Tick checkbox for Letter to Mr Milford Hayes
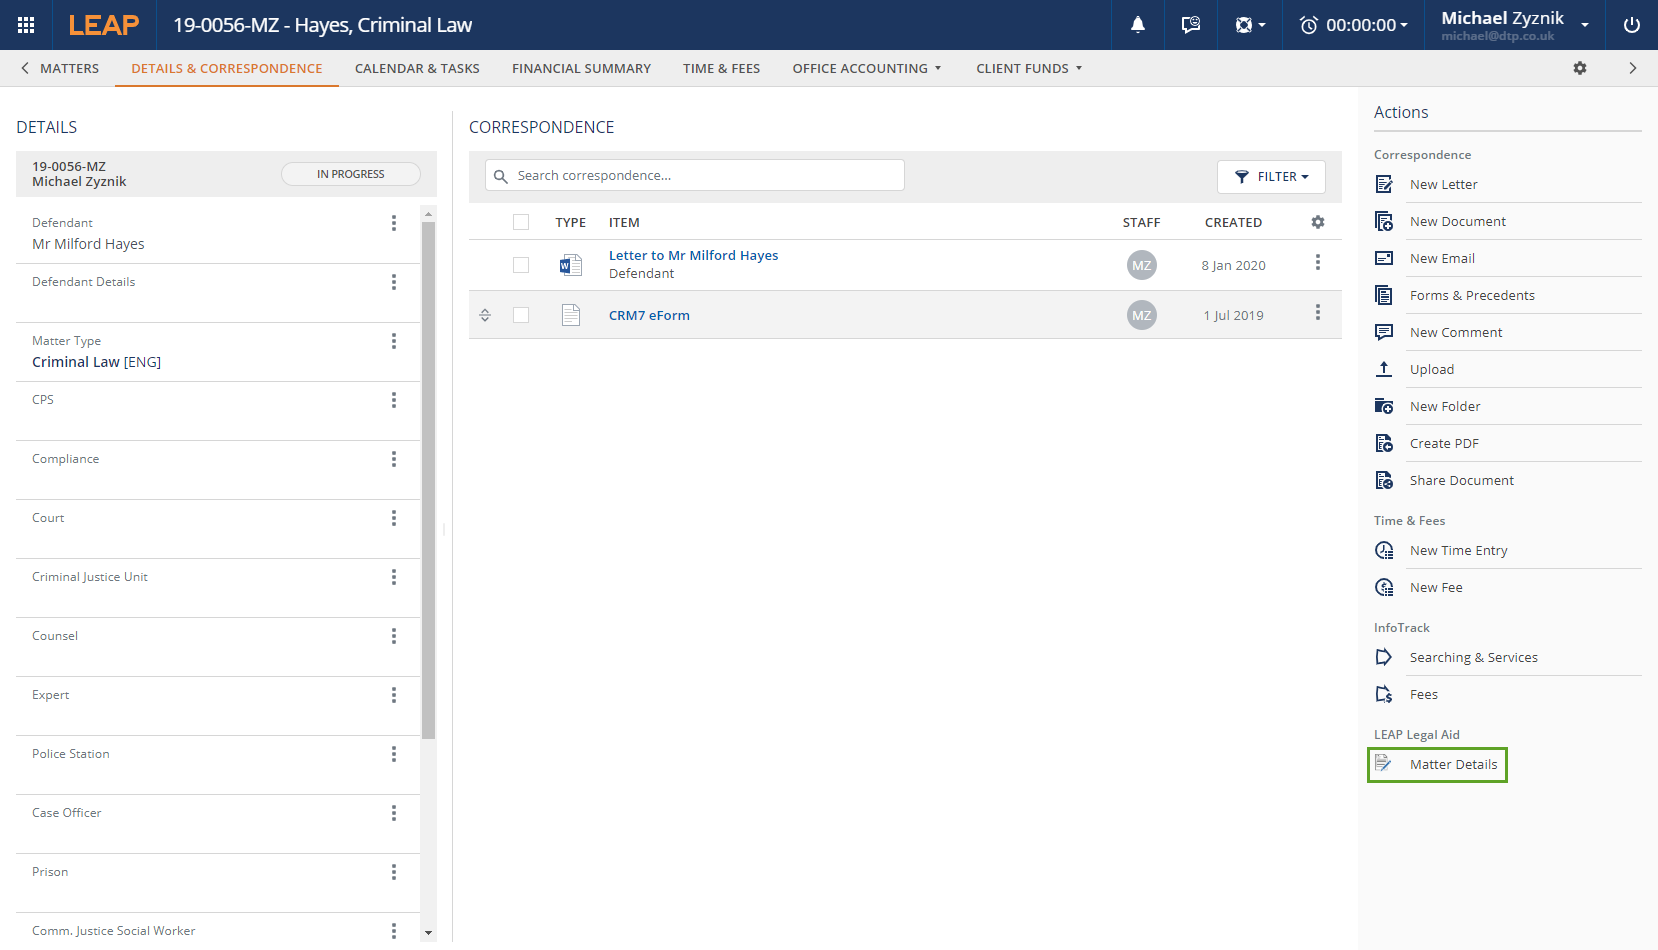Image resolution: width=1658 pixels, height=950 pixels. click(x=521, y=265)
